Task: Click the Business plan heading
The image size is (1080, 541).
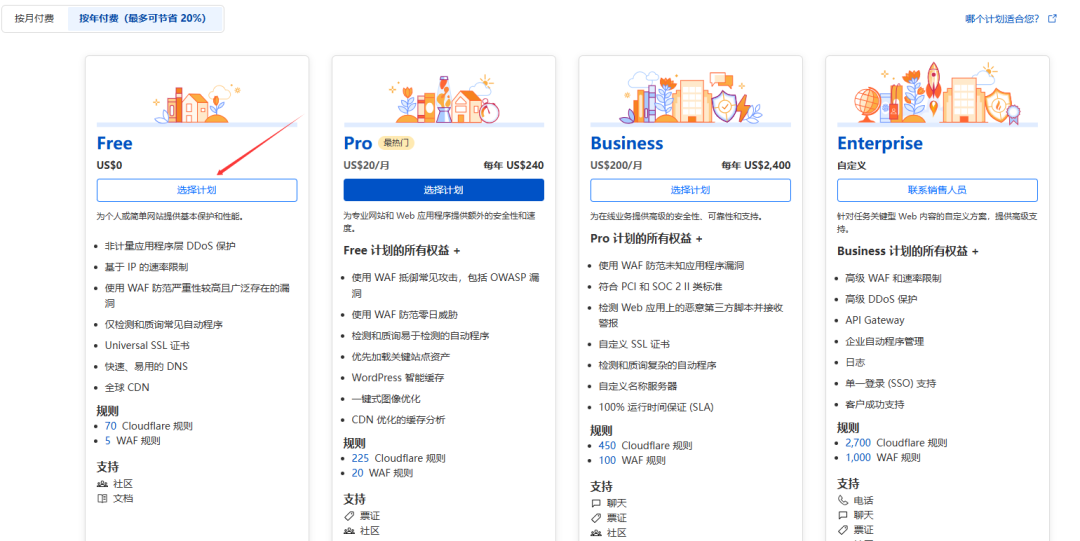Action: (627, 143)
